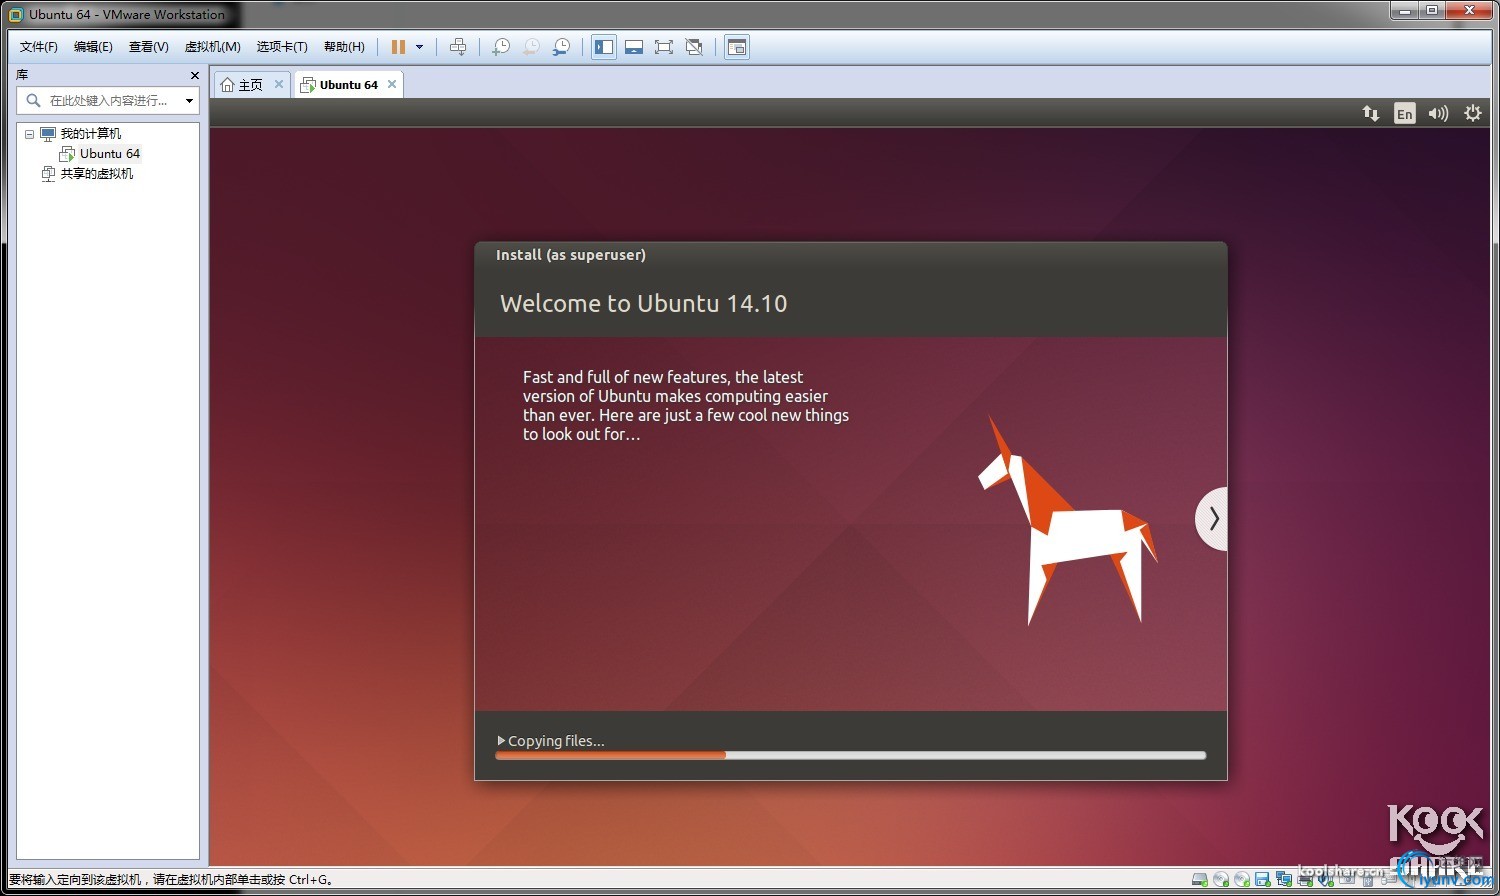Click the library search magnifier icon
The width and height of the screenshot is (1500, 896).
click(33, 100)
